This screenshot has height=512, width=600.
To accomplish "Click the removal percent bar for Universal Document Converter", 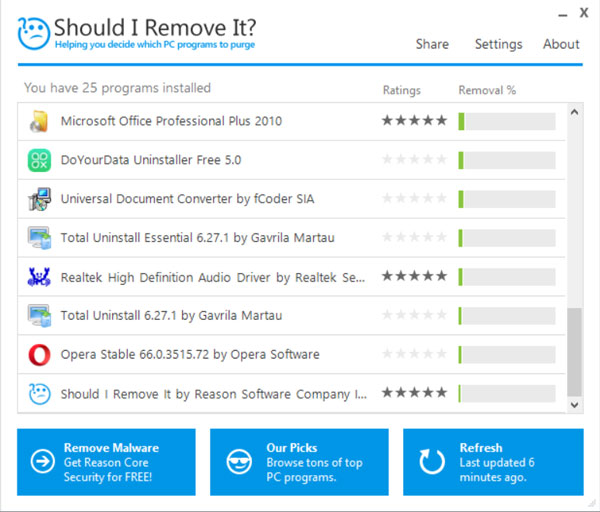I will 507,199.
